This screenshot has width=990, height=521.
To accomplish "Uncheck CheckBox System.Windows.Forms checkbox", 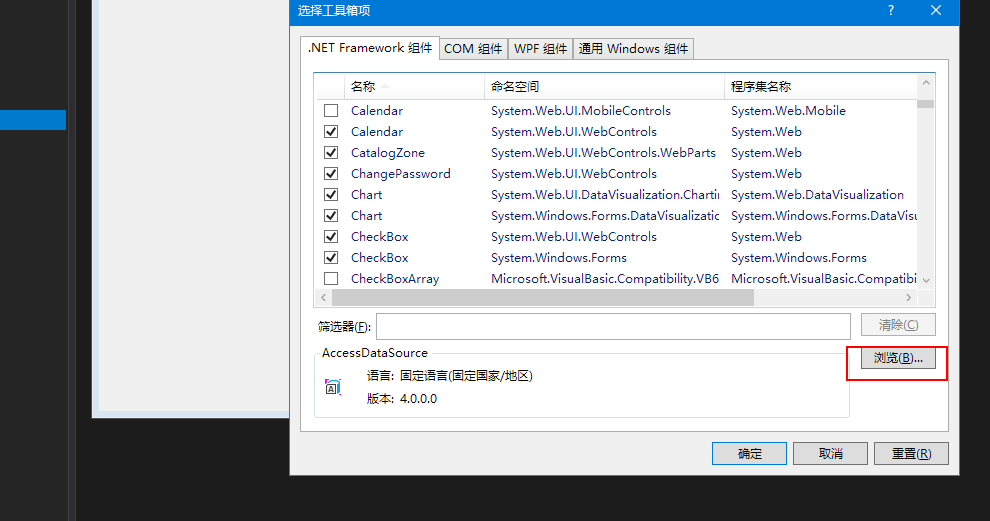I will [x=331, y=258].
